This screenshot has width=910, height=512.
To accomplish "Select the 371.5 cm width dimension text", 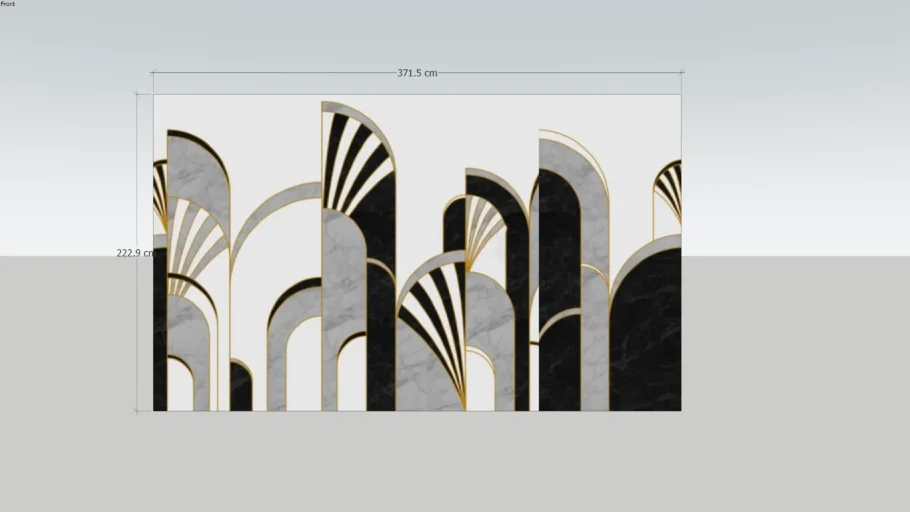I will tap(416, 73).
